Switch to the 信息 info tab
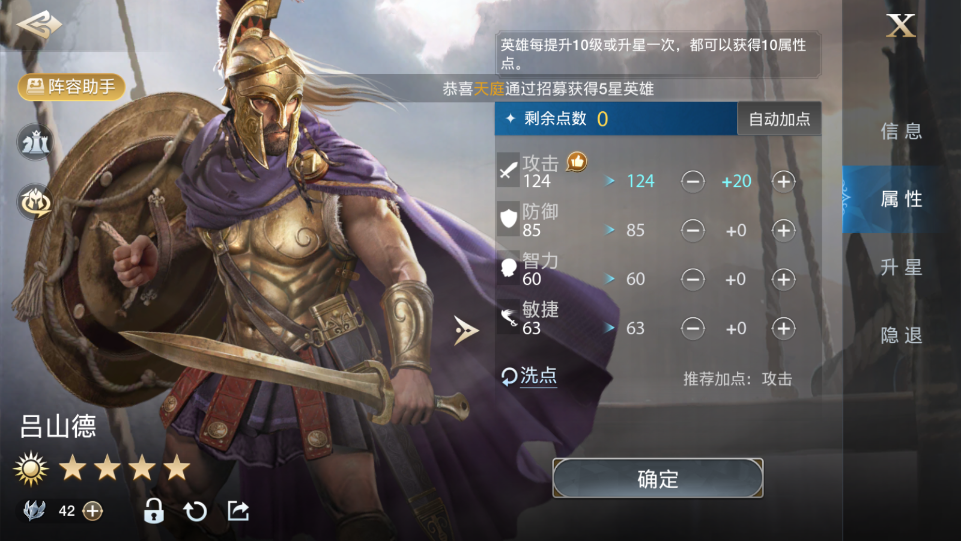This screenshot has height=541, width=961. [x=902, y=131]
